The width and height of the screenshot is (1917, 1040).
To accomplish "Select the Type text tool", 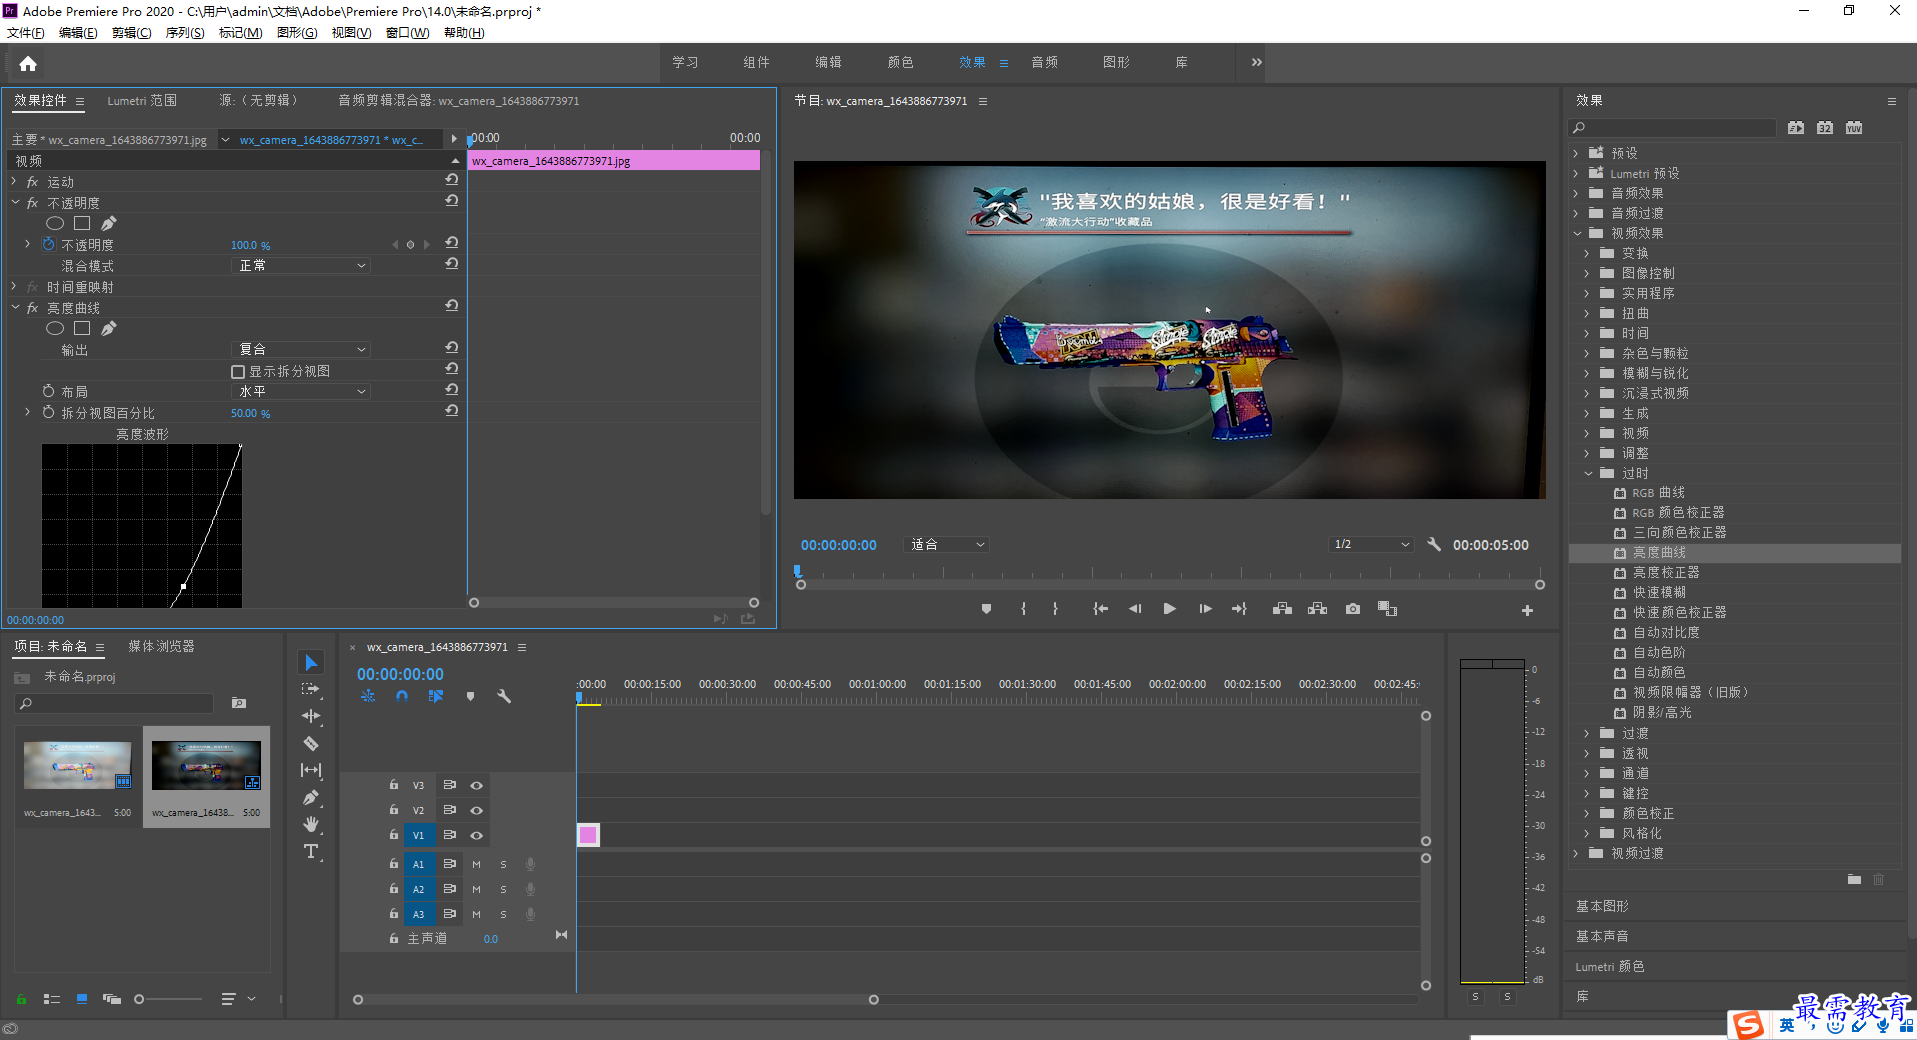I will [x=311, y=851].
